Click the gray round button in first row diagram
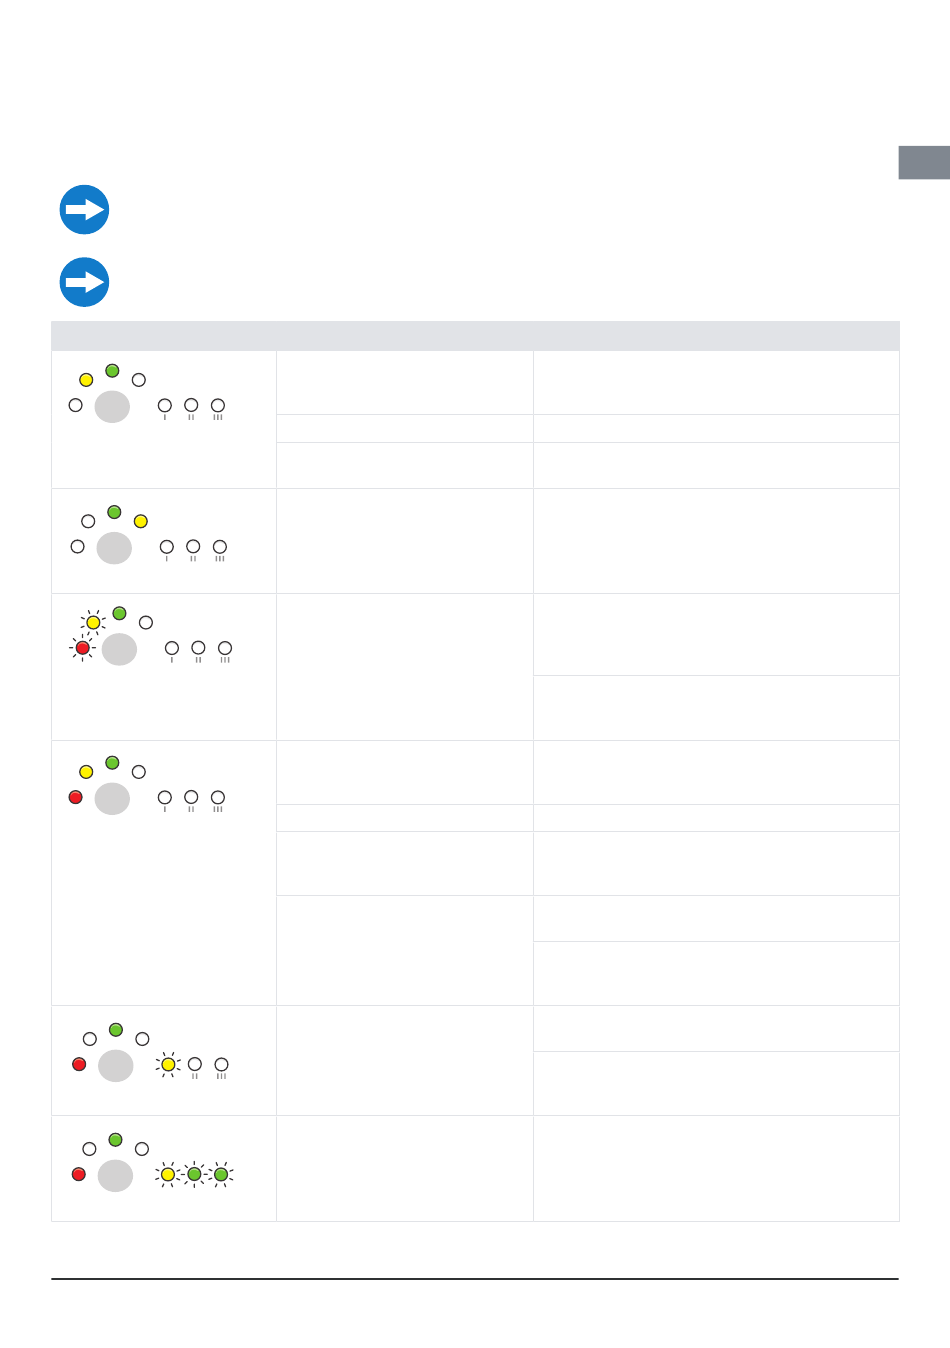This screenshot has height=1348, width=950. [x=112, y=407]
